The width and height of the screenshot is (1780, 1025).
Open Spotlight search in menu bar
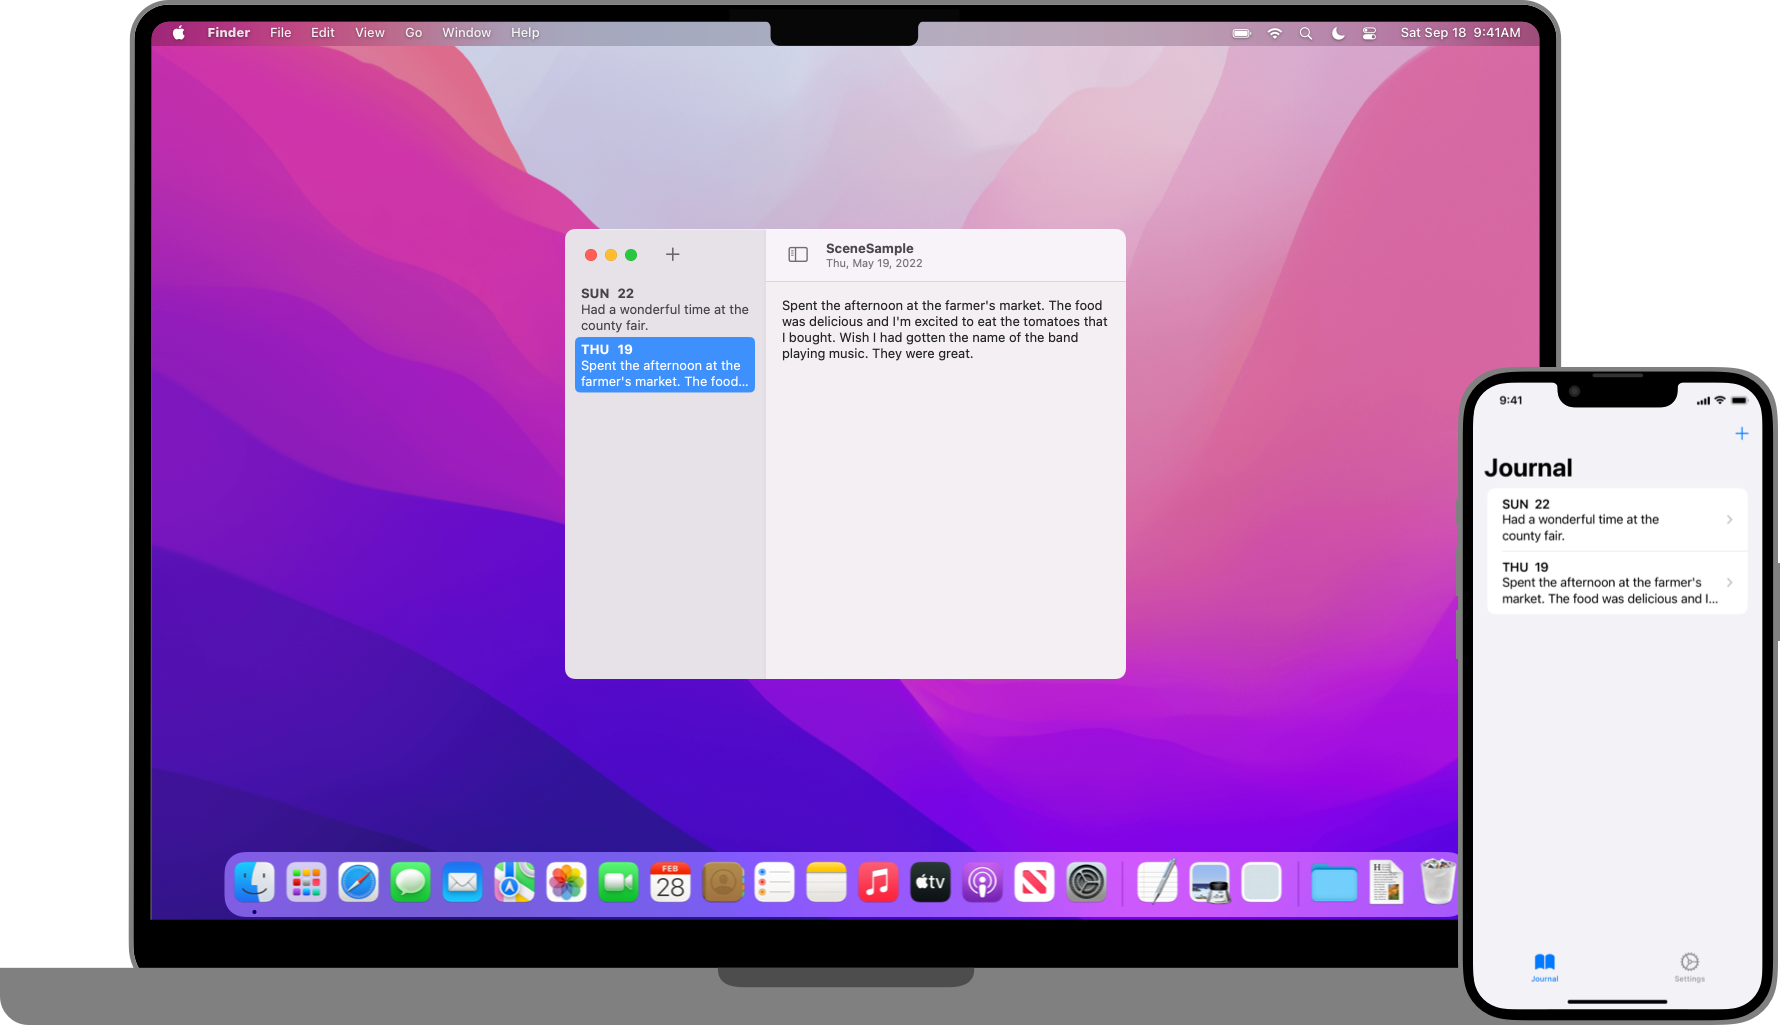click(x=1305, y=33)
